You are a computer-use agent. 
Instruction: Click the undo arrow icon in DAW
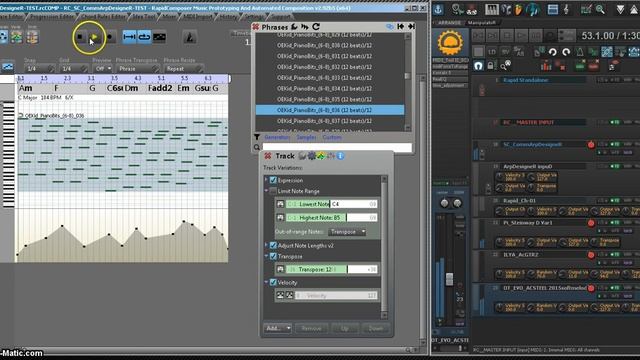pyautogui.click(x=553, y=52)
